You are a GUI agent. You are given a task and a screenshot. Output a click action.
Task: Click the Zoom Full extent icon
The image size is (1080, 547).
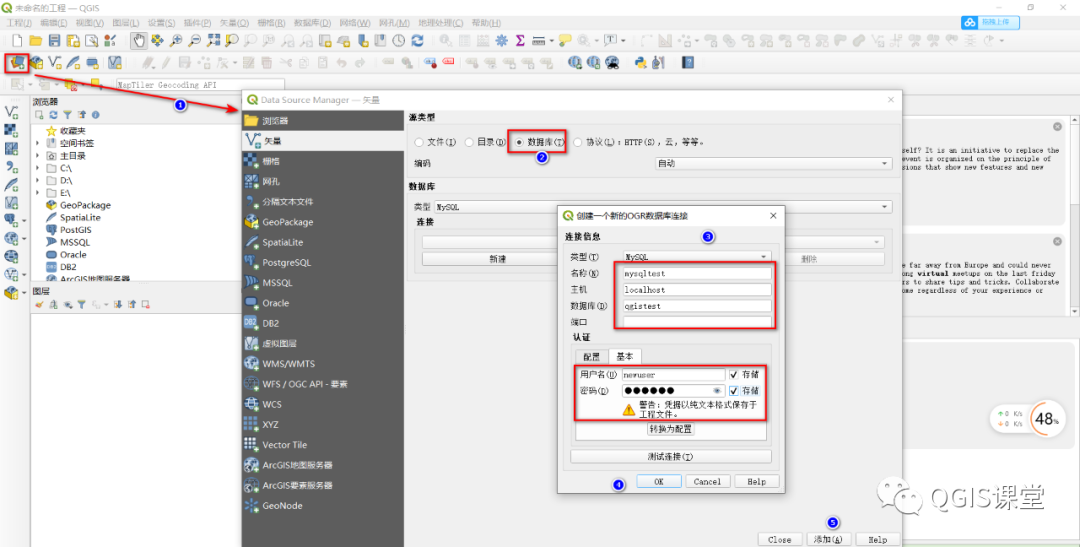[214, 41]
